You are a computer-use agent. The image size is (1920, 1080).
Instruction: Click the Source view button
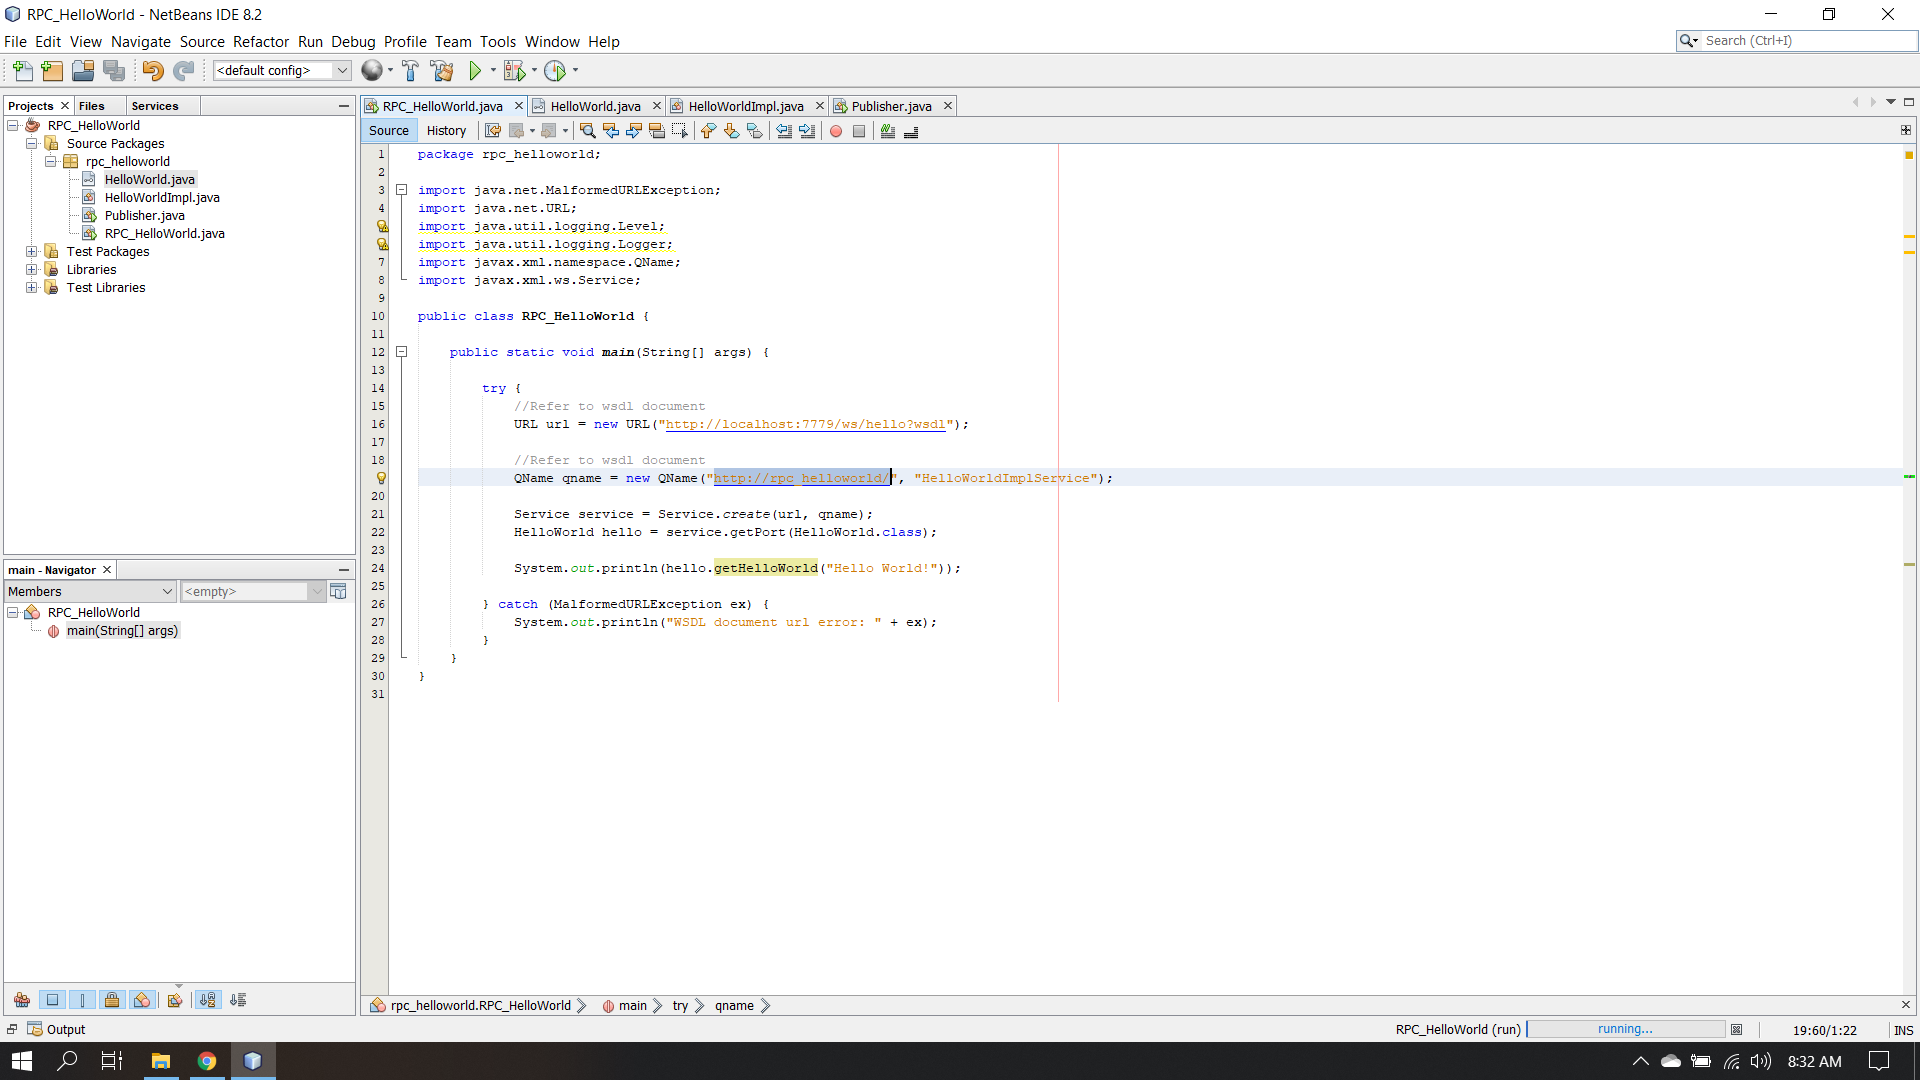(x=389, y=131)
